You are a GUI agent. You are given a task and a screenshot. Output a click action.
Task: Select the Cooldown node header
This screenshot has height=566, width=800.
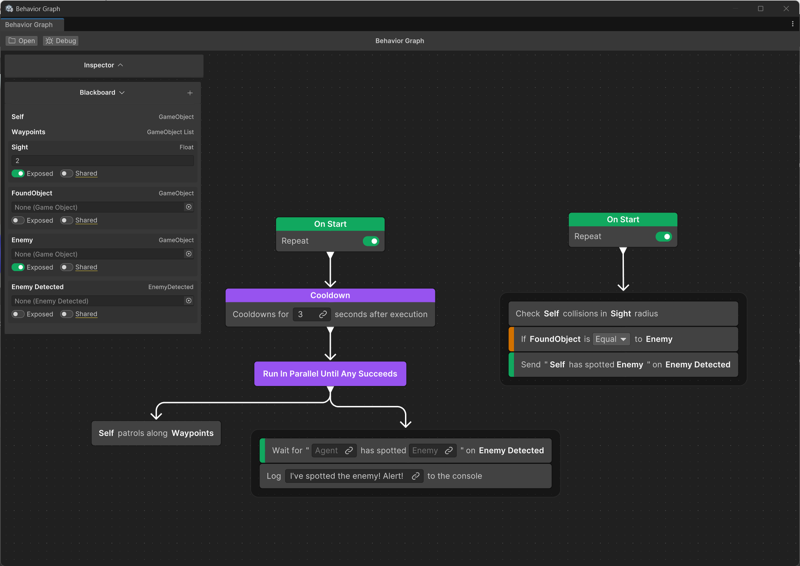coord(330,296)
